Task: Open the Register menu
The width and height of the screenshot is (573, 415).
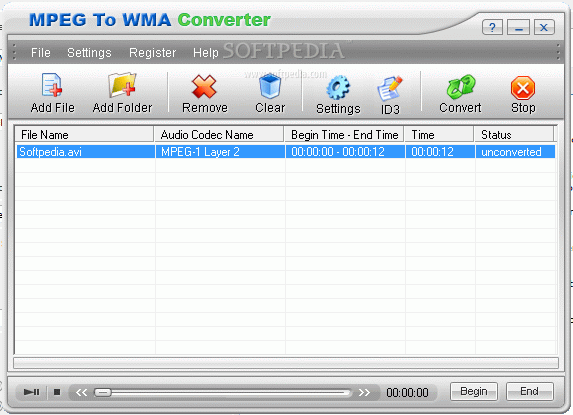Action: click(x=152, y=53)
